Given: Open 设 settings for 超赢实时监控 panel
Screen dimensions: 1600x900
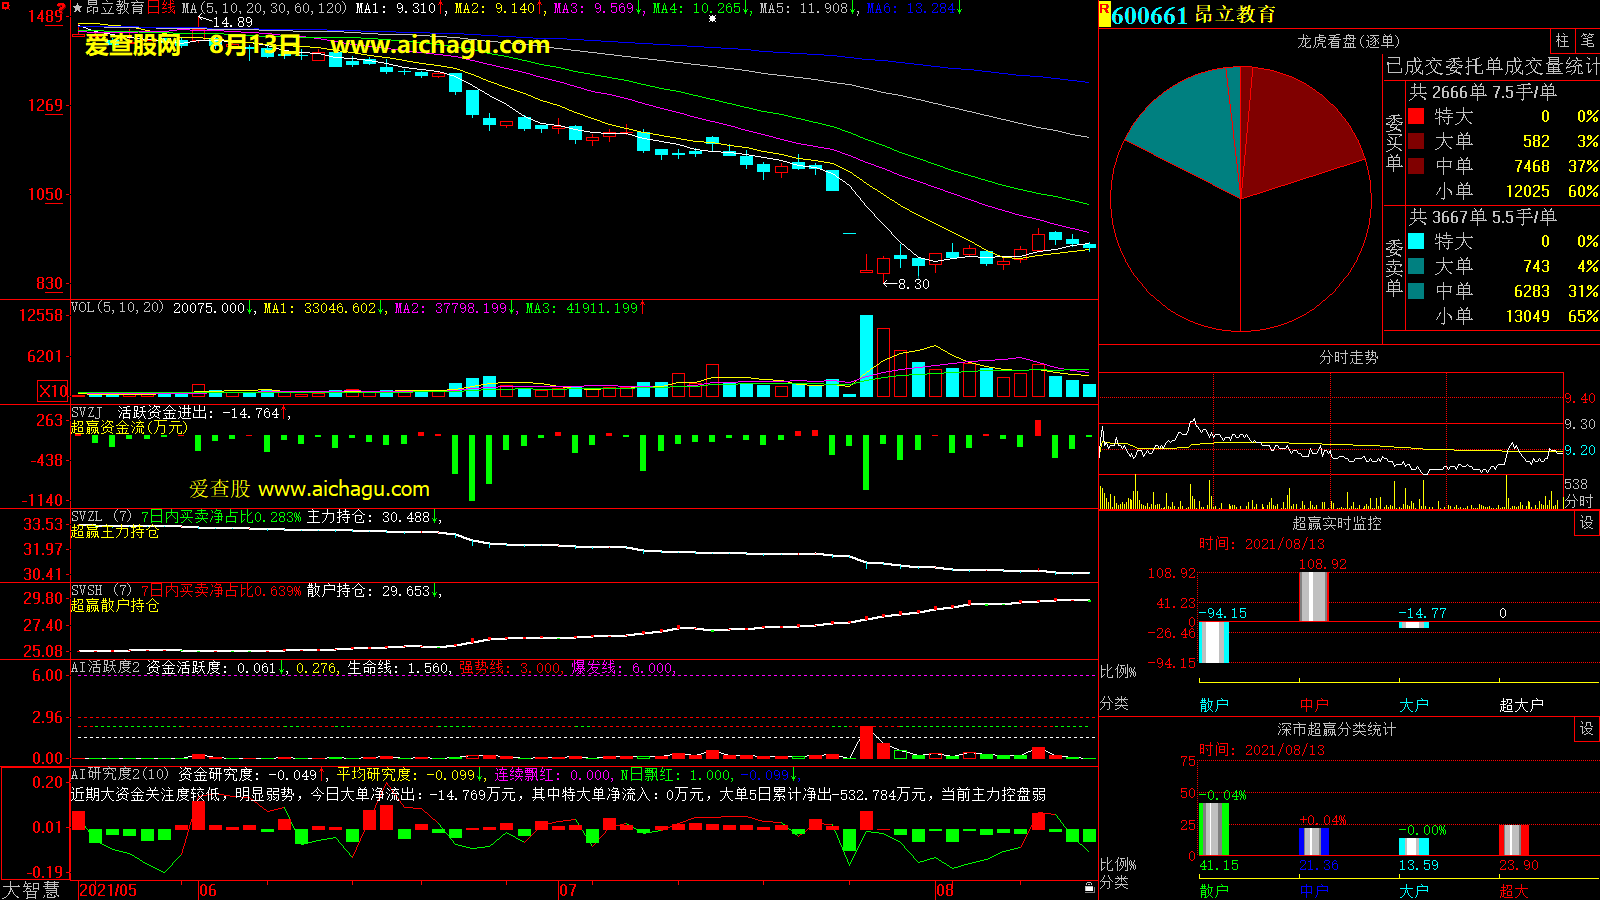Looking at the screenshot, I should coord(1586,523).
